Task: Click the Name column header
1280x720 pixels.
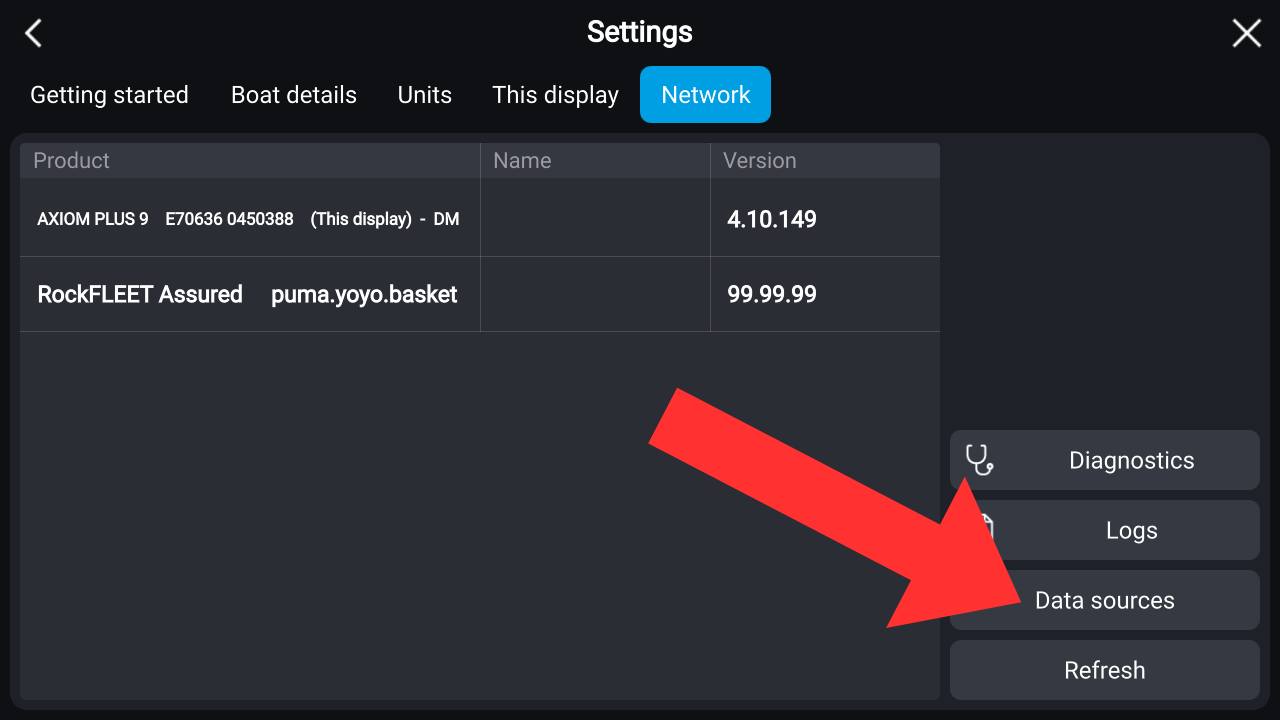Action: 522,161
